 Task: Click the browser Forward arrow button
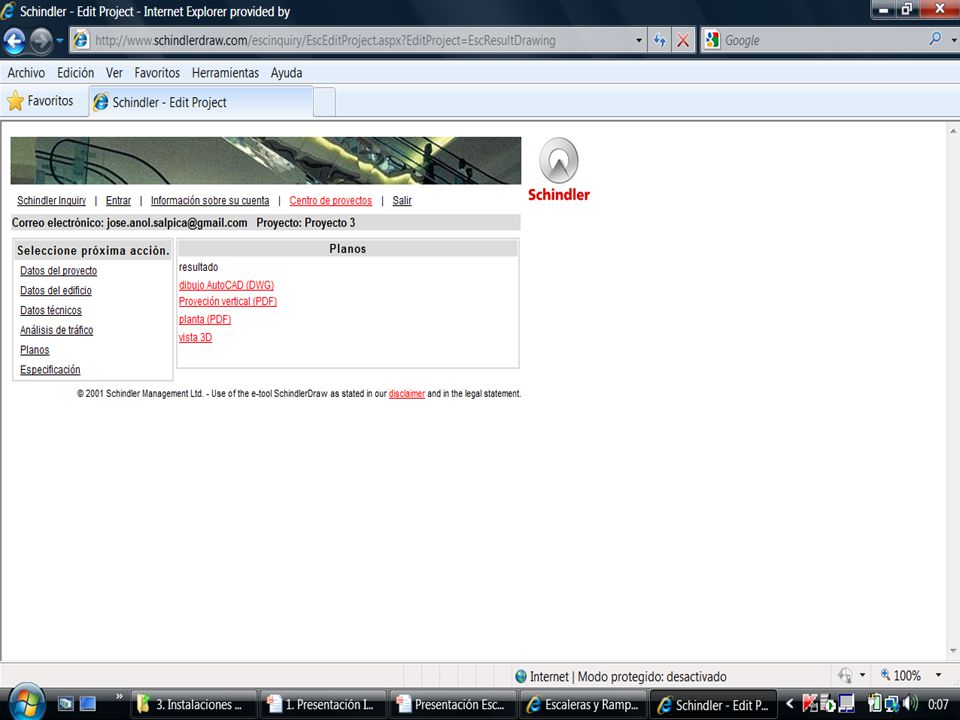41,41
